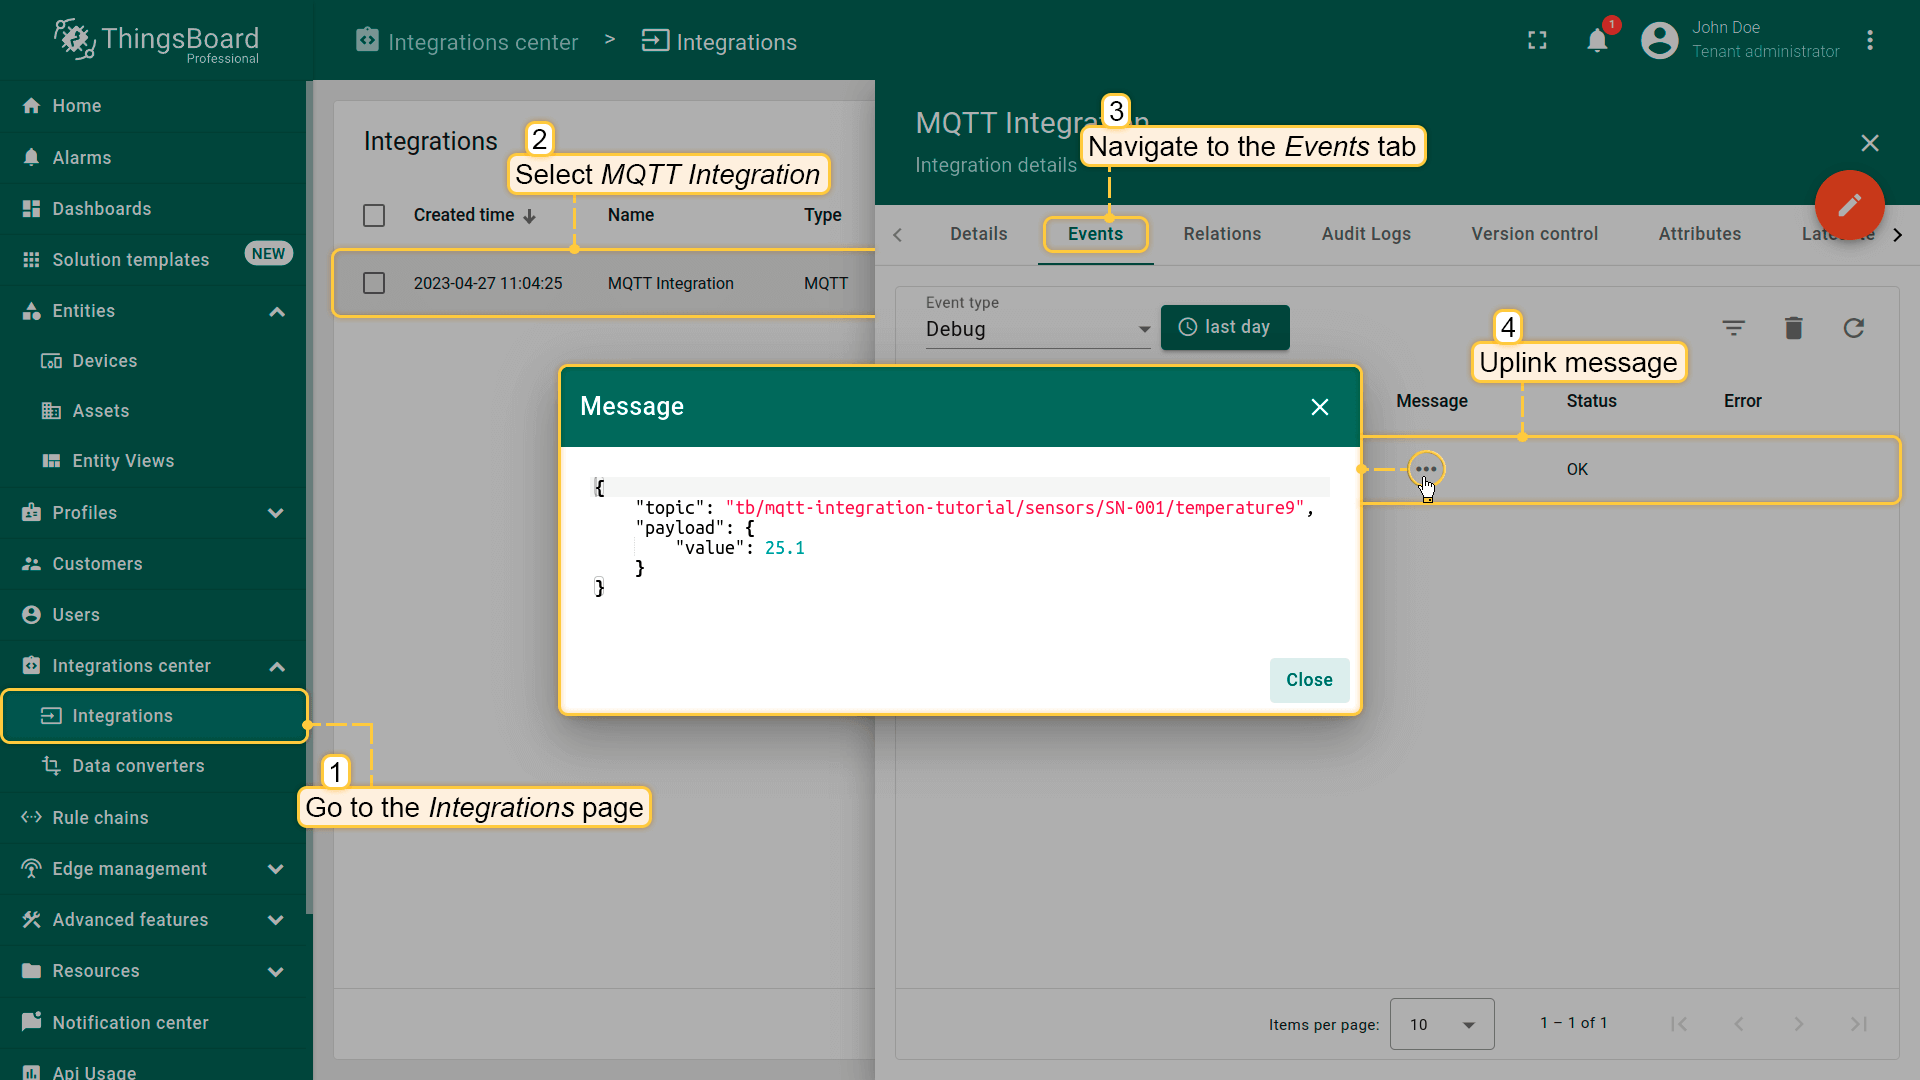Refresh the events list
This screenshot has height=1080, width=1920.
point(1853,328)
